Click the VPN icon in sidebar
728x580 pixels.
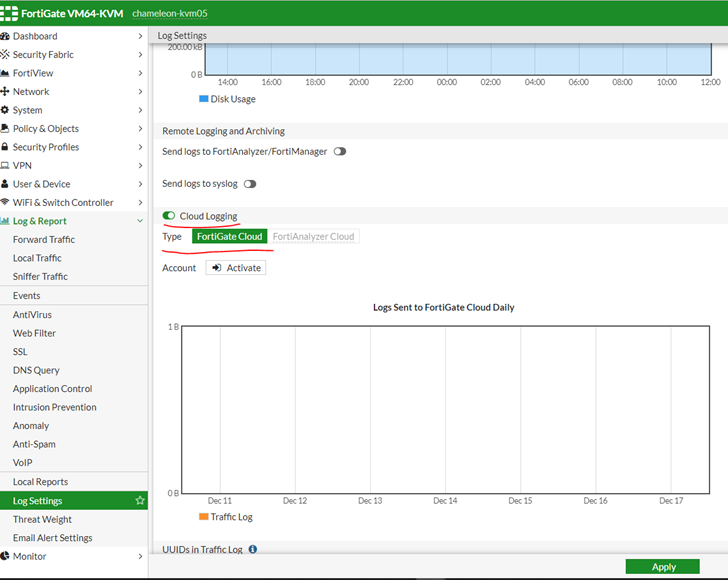(x=5, y=166)
